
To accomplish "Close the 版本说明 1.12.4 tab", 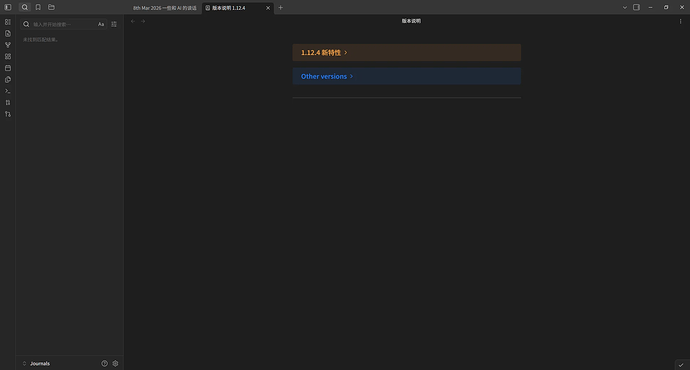I will 268,8.
